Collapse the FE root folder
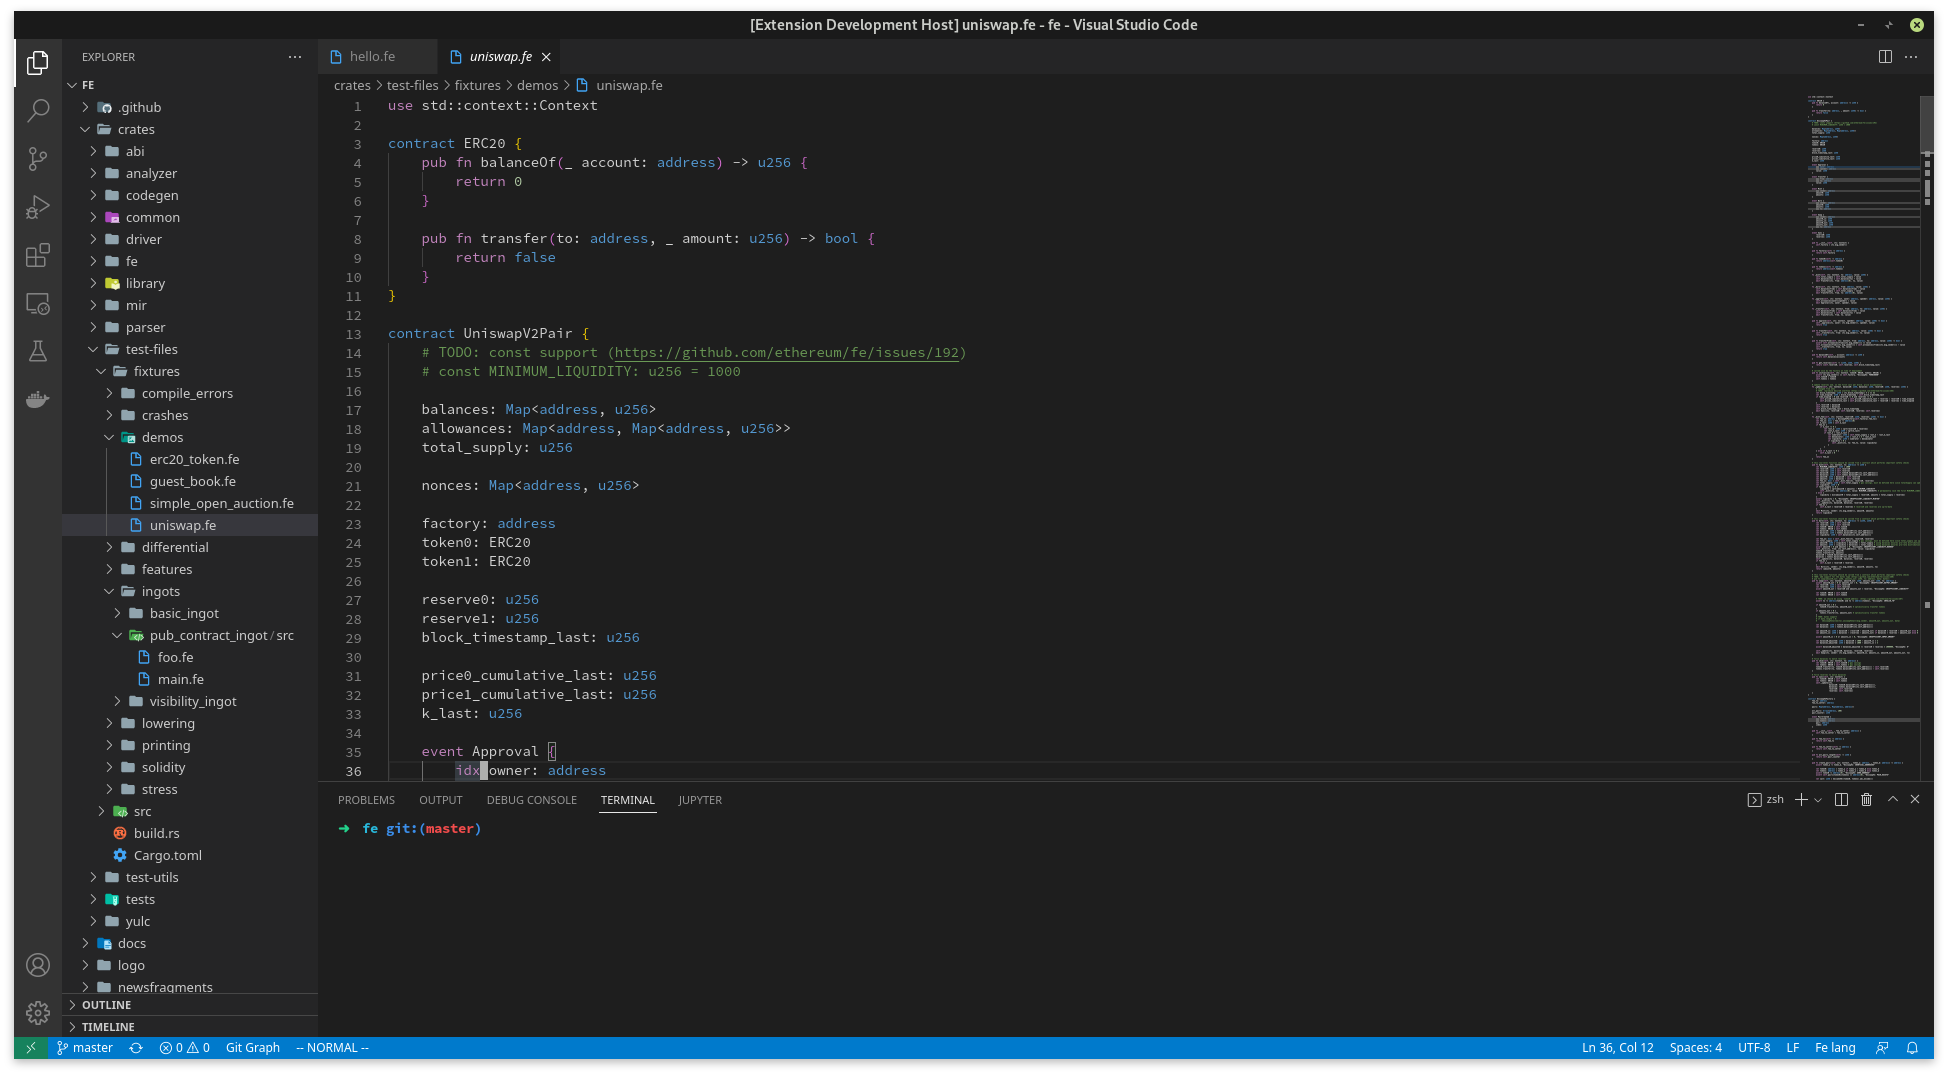This screenshot has width=1948, height=1076. 190,85
